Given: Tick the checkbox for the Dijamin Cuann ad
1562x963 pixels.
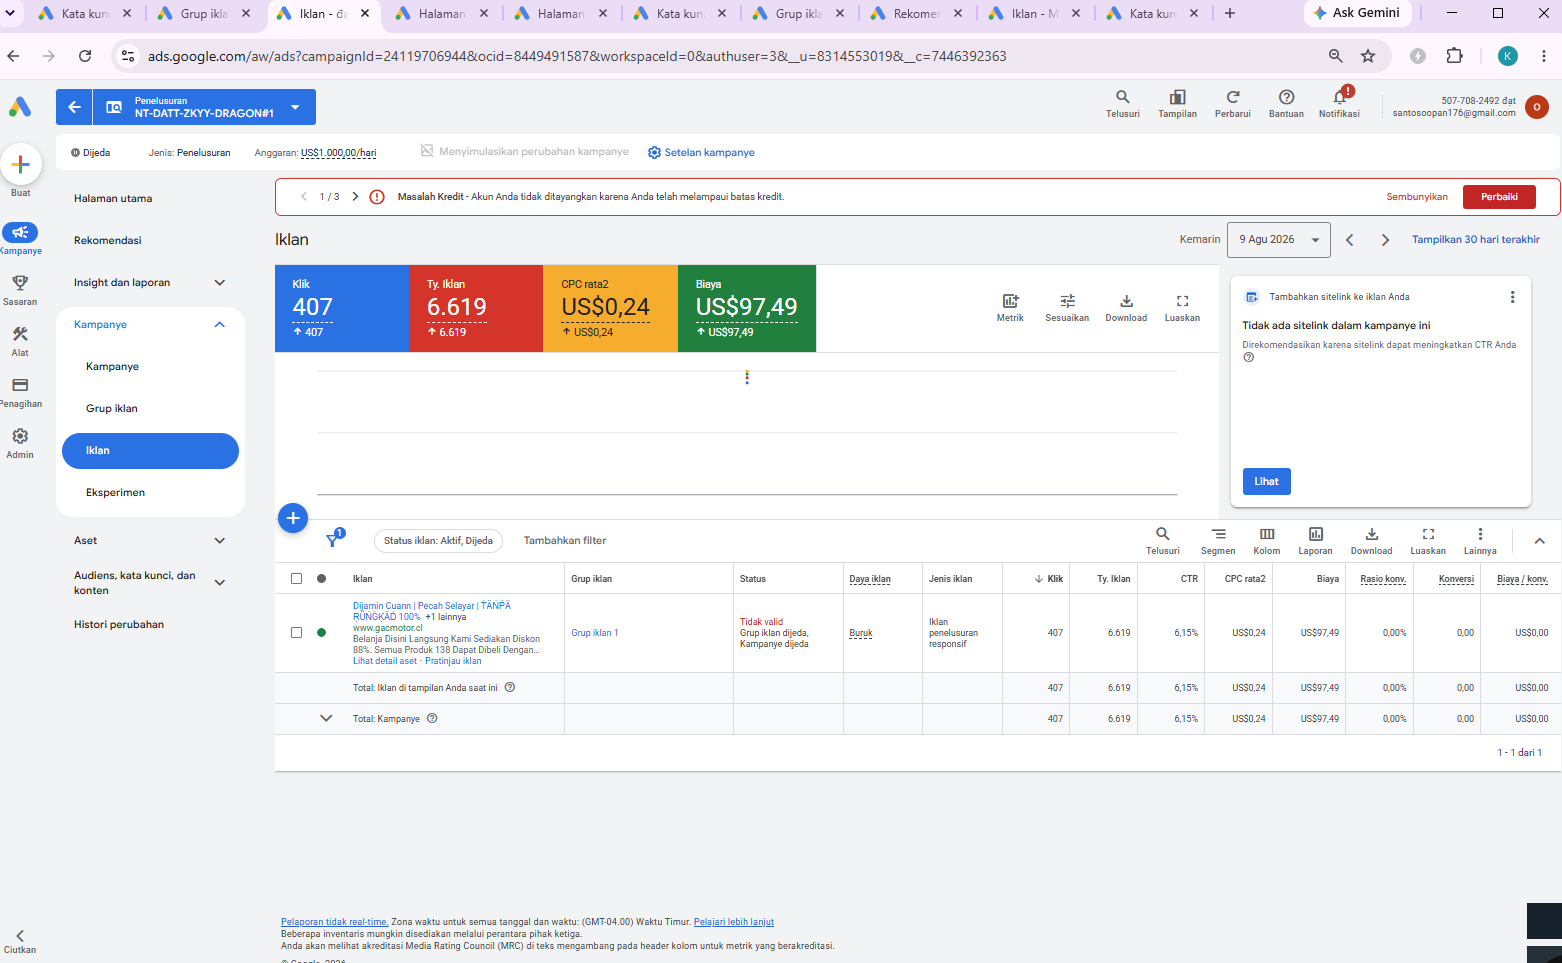Looking at the screenshot, I should coord(296,633).
